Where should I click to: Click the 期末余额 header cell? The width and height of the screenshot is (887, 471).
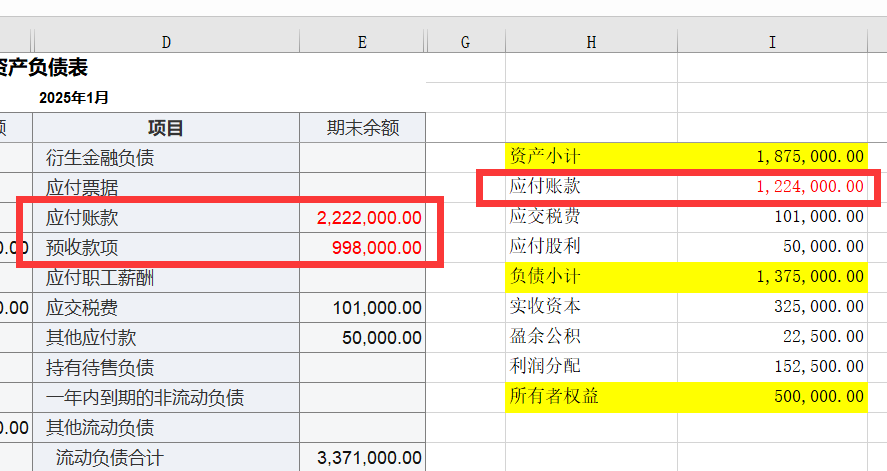click(362, 128)
